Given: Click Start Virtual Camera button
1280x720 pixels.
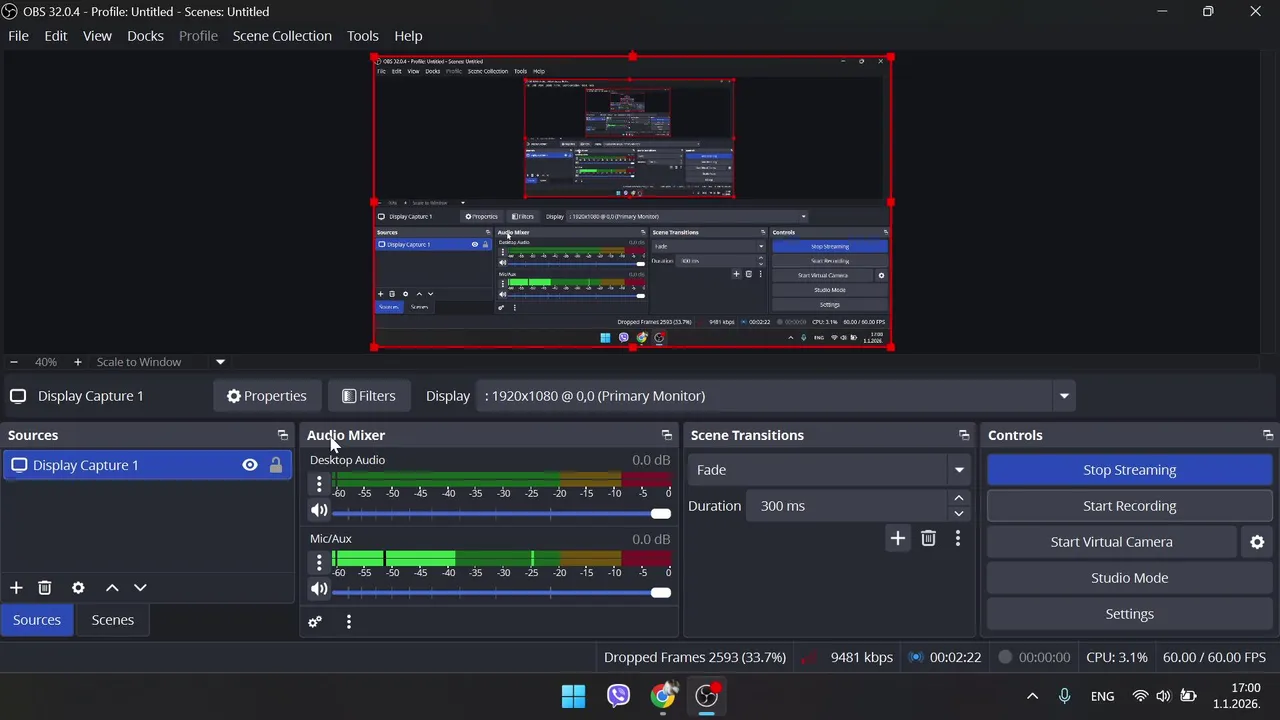Looking at the screenshot, I should point(1112,542).
